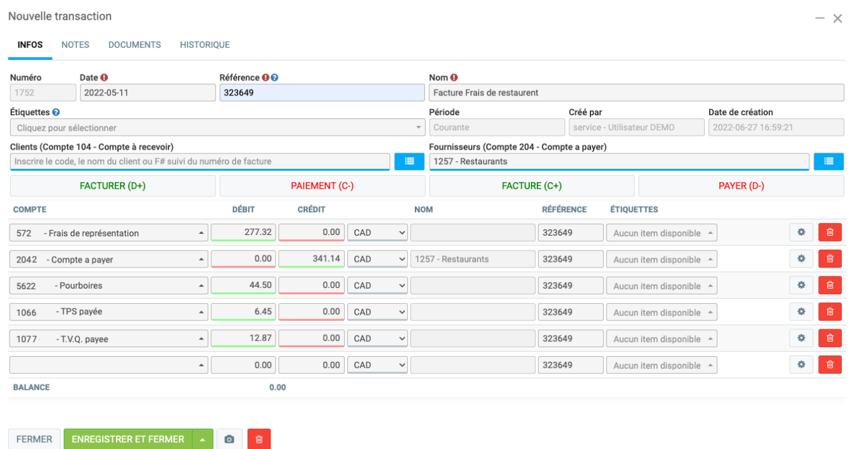Delete the T.V.Q. payee row
Image resolution: width=852 pixels, height=449 pixels.
coord(829,338)
